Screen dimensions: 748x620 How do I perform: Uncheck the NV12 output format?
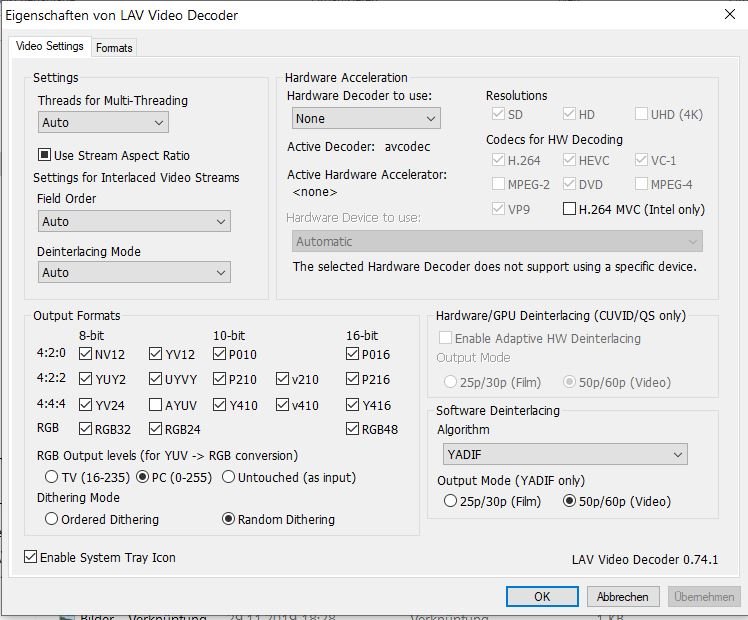click(85, 354)
